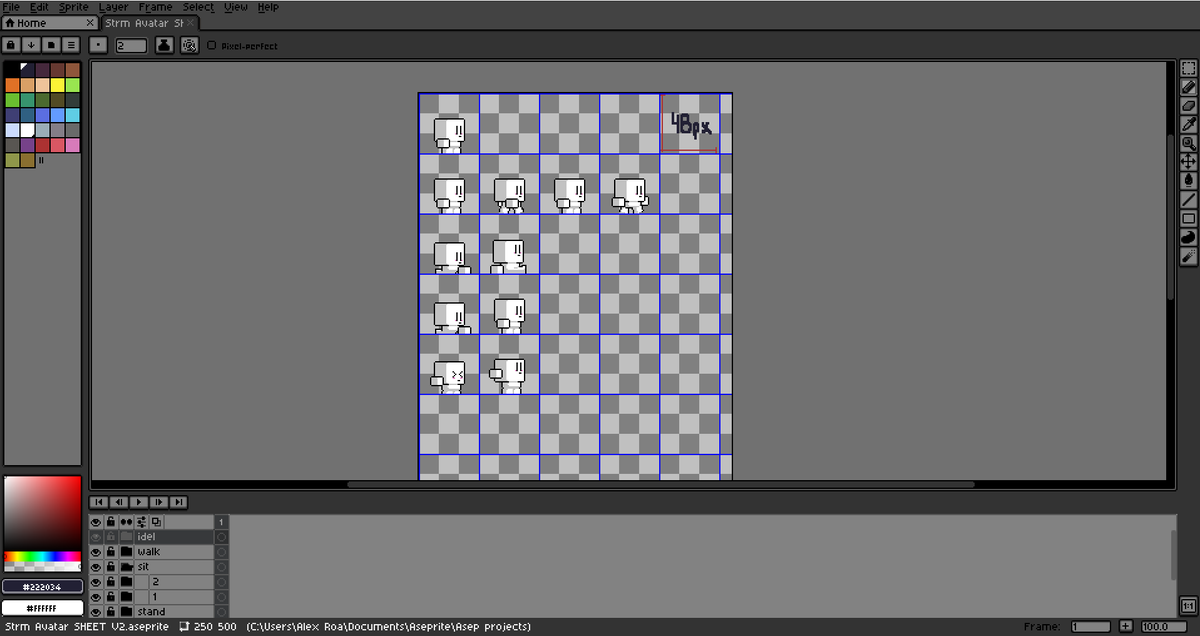The image size is (1200, 636).
Task: Open the timeline settings sliders icon
Action: point(142,522)
